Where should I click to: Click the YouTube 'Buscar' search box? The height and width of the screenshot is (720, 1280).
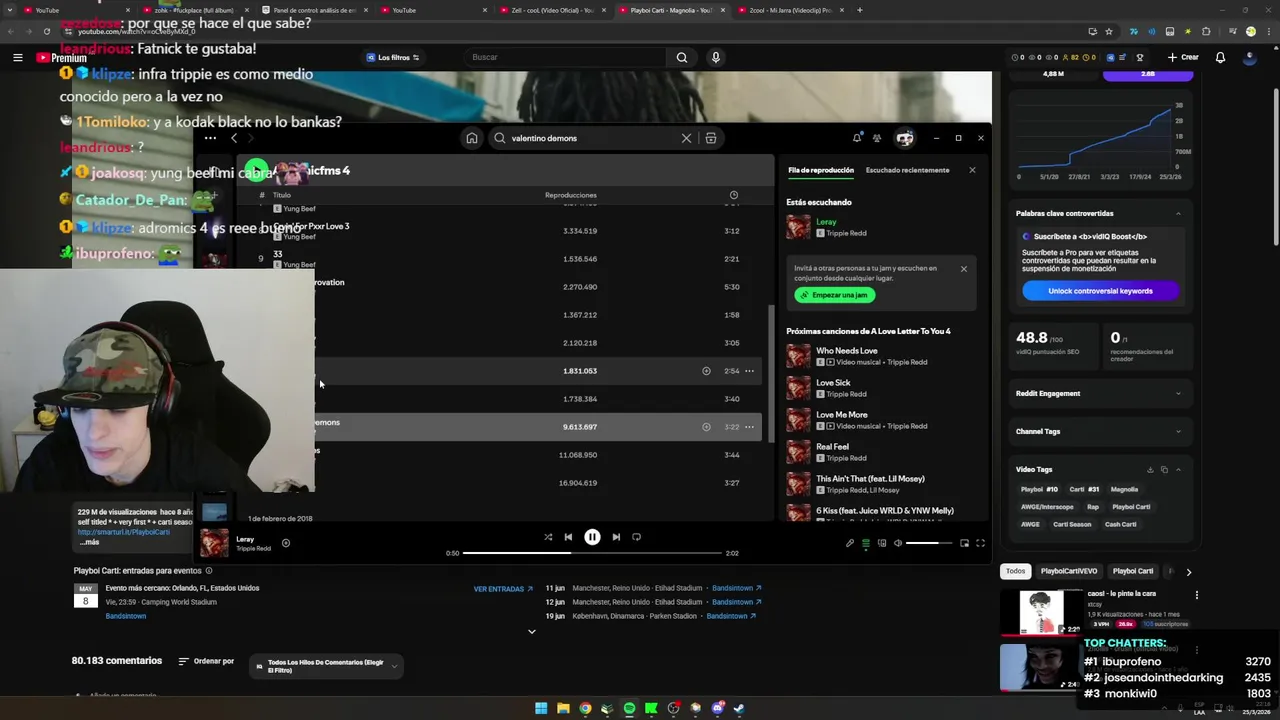[565, 57]
